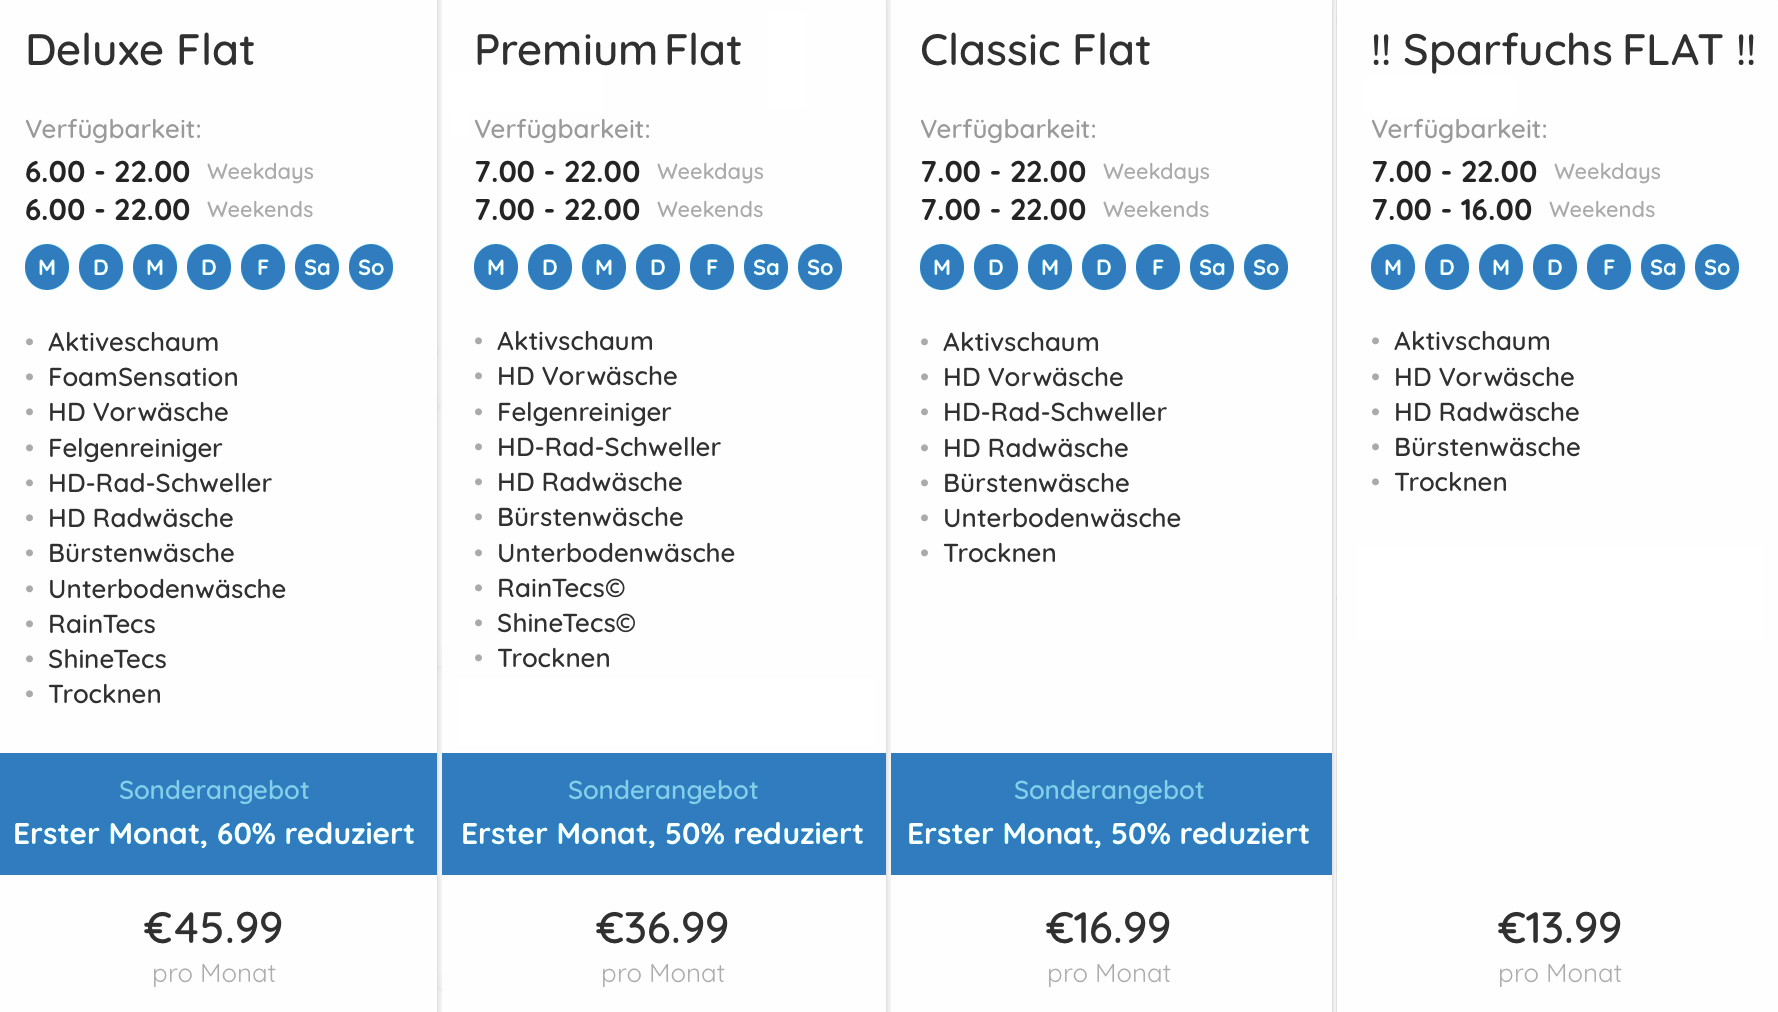Click the So day badge under Premium Flat

tap(820, 267)
